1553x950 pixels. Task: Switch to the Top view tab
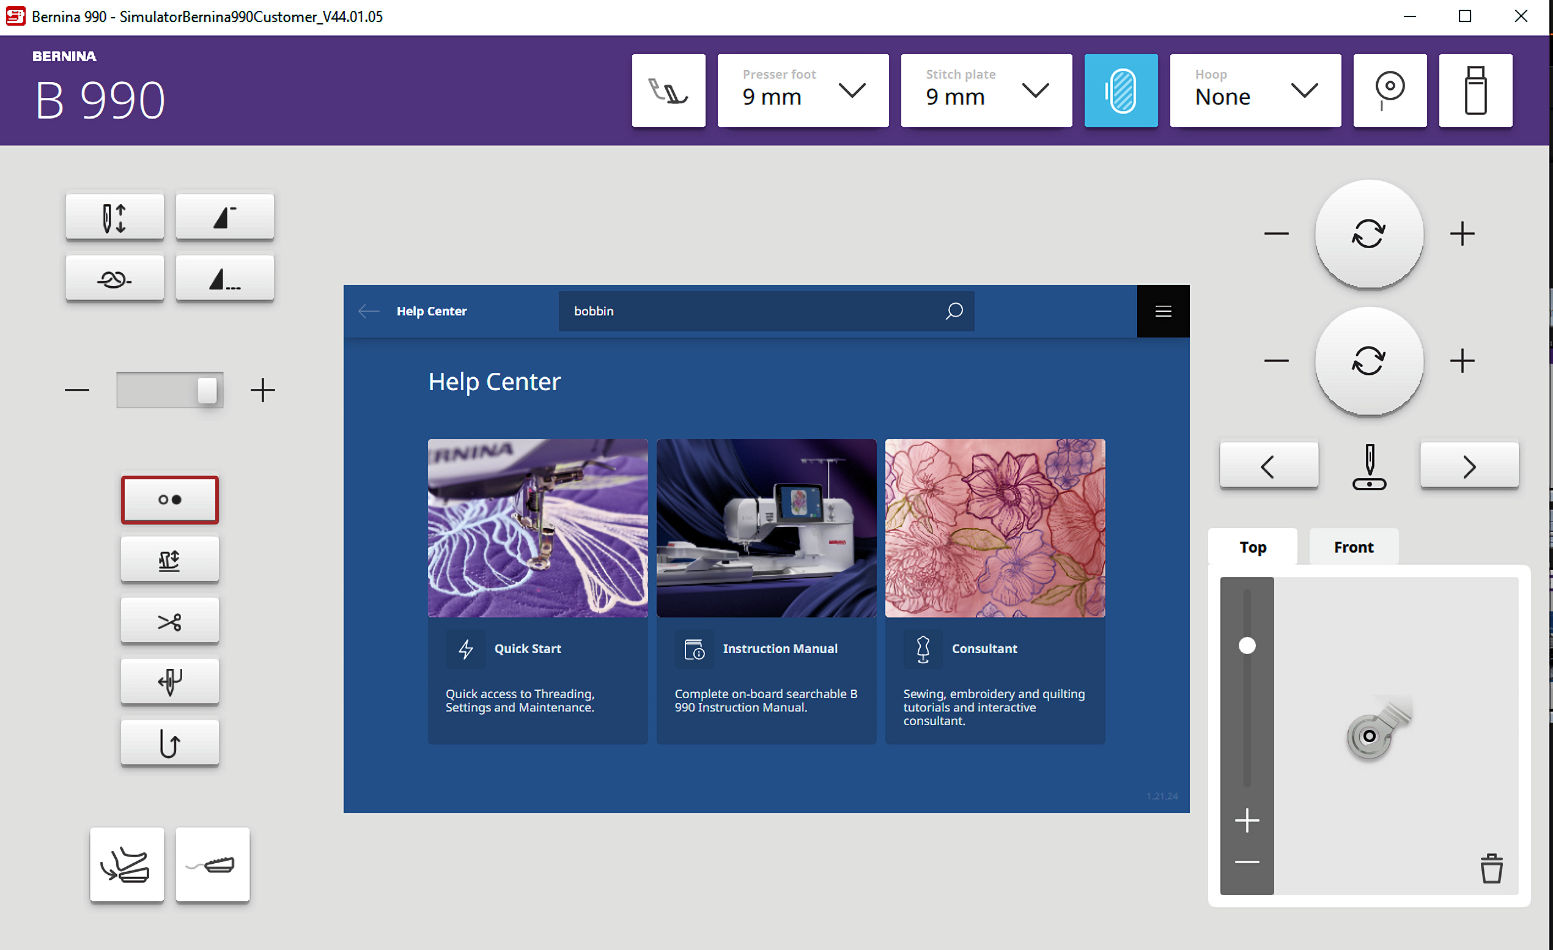click(x=1253, y=547)
